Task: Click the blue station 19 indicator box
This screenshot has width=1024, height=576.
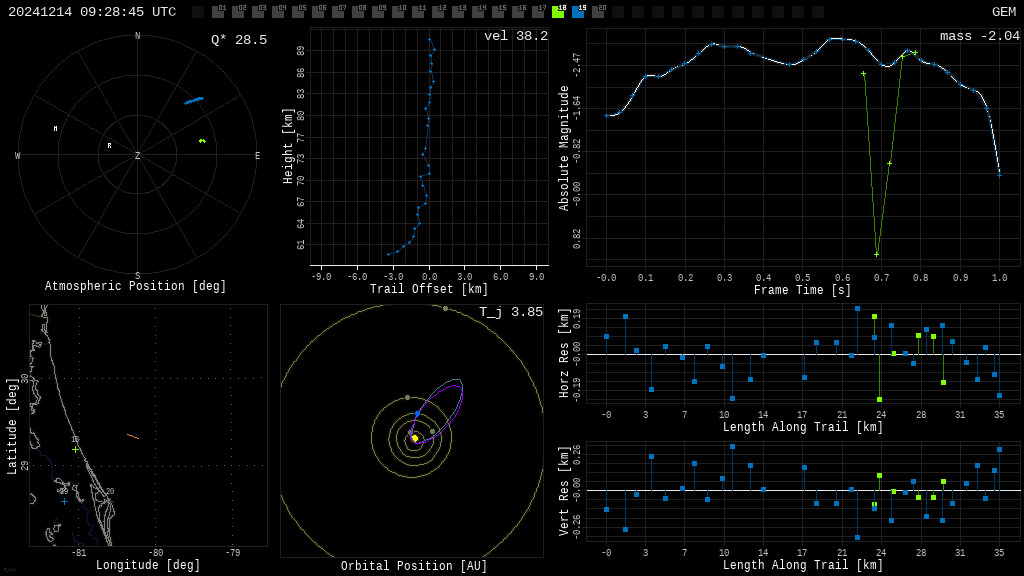Action: coord(578,13)
